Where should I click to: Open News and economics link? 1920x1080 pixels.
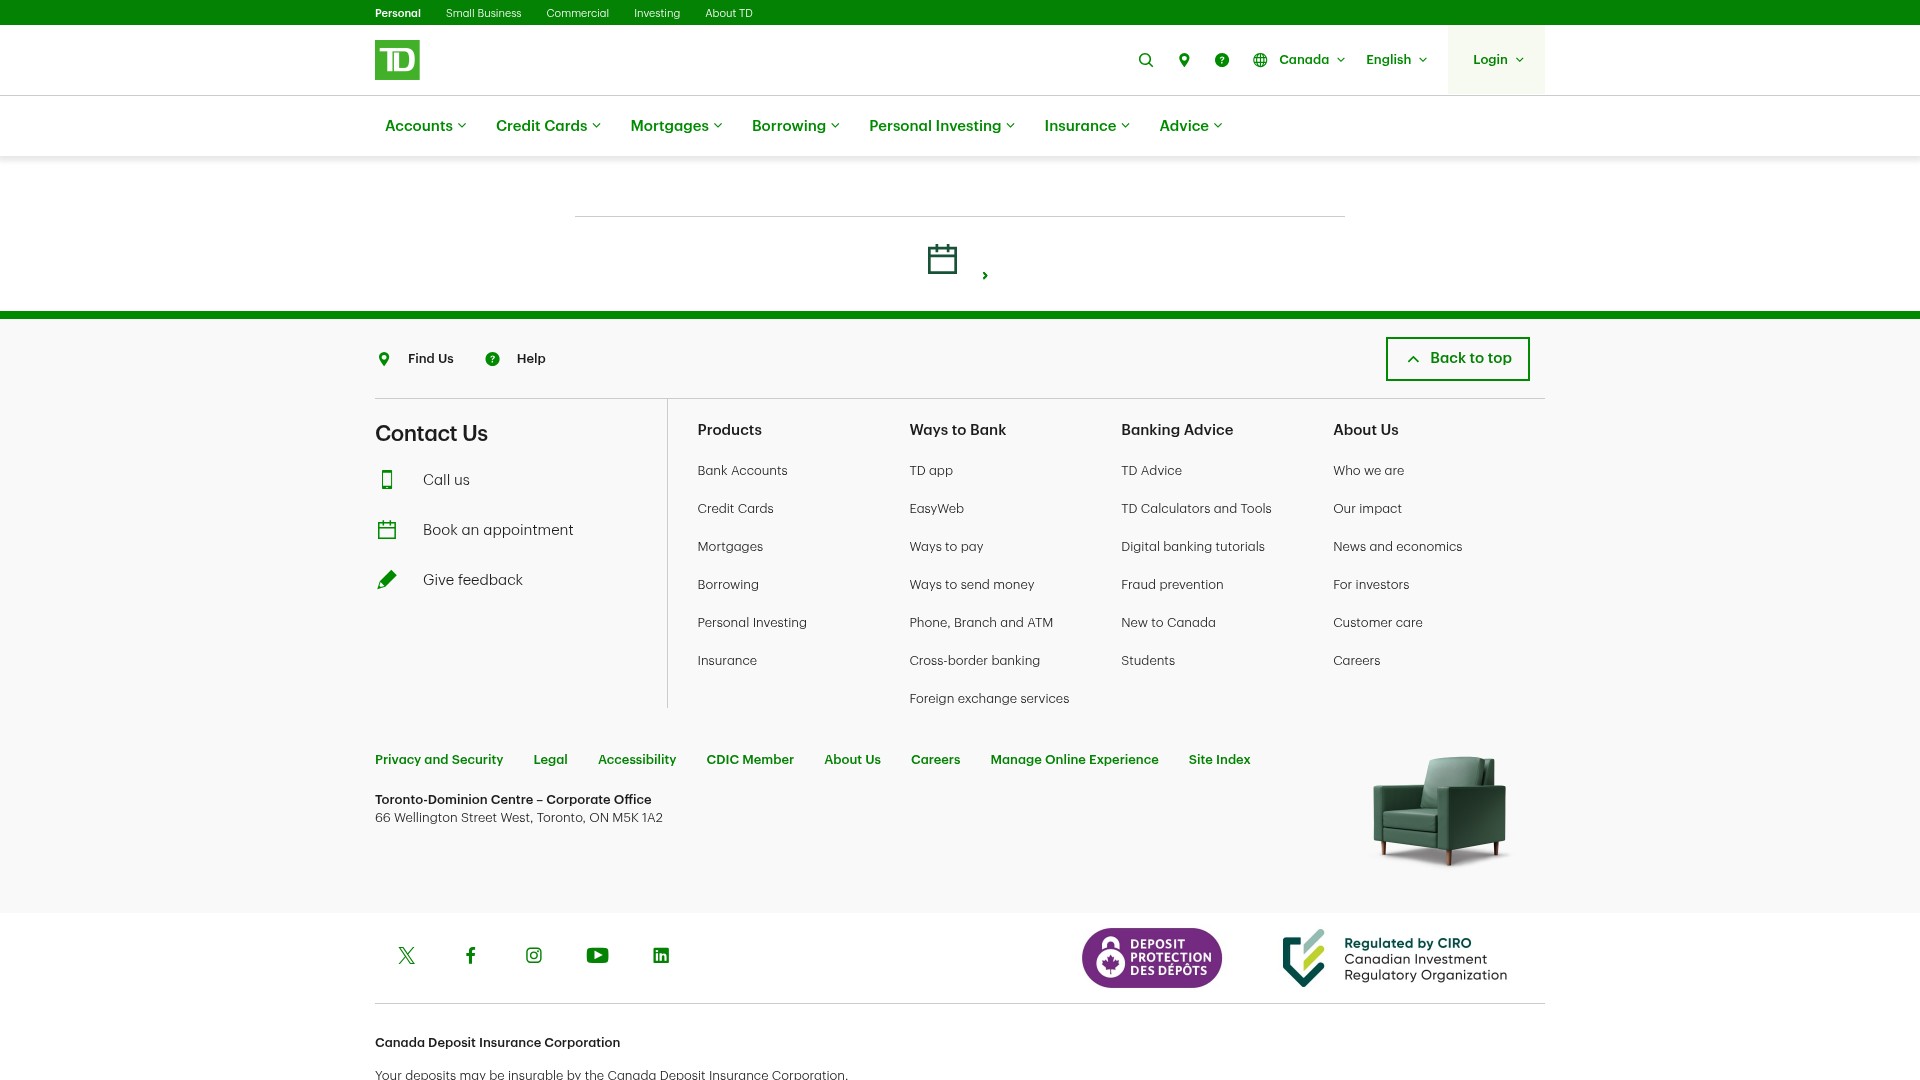(1397, 547)
